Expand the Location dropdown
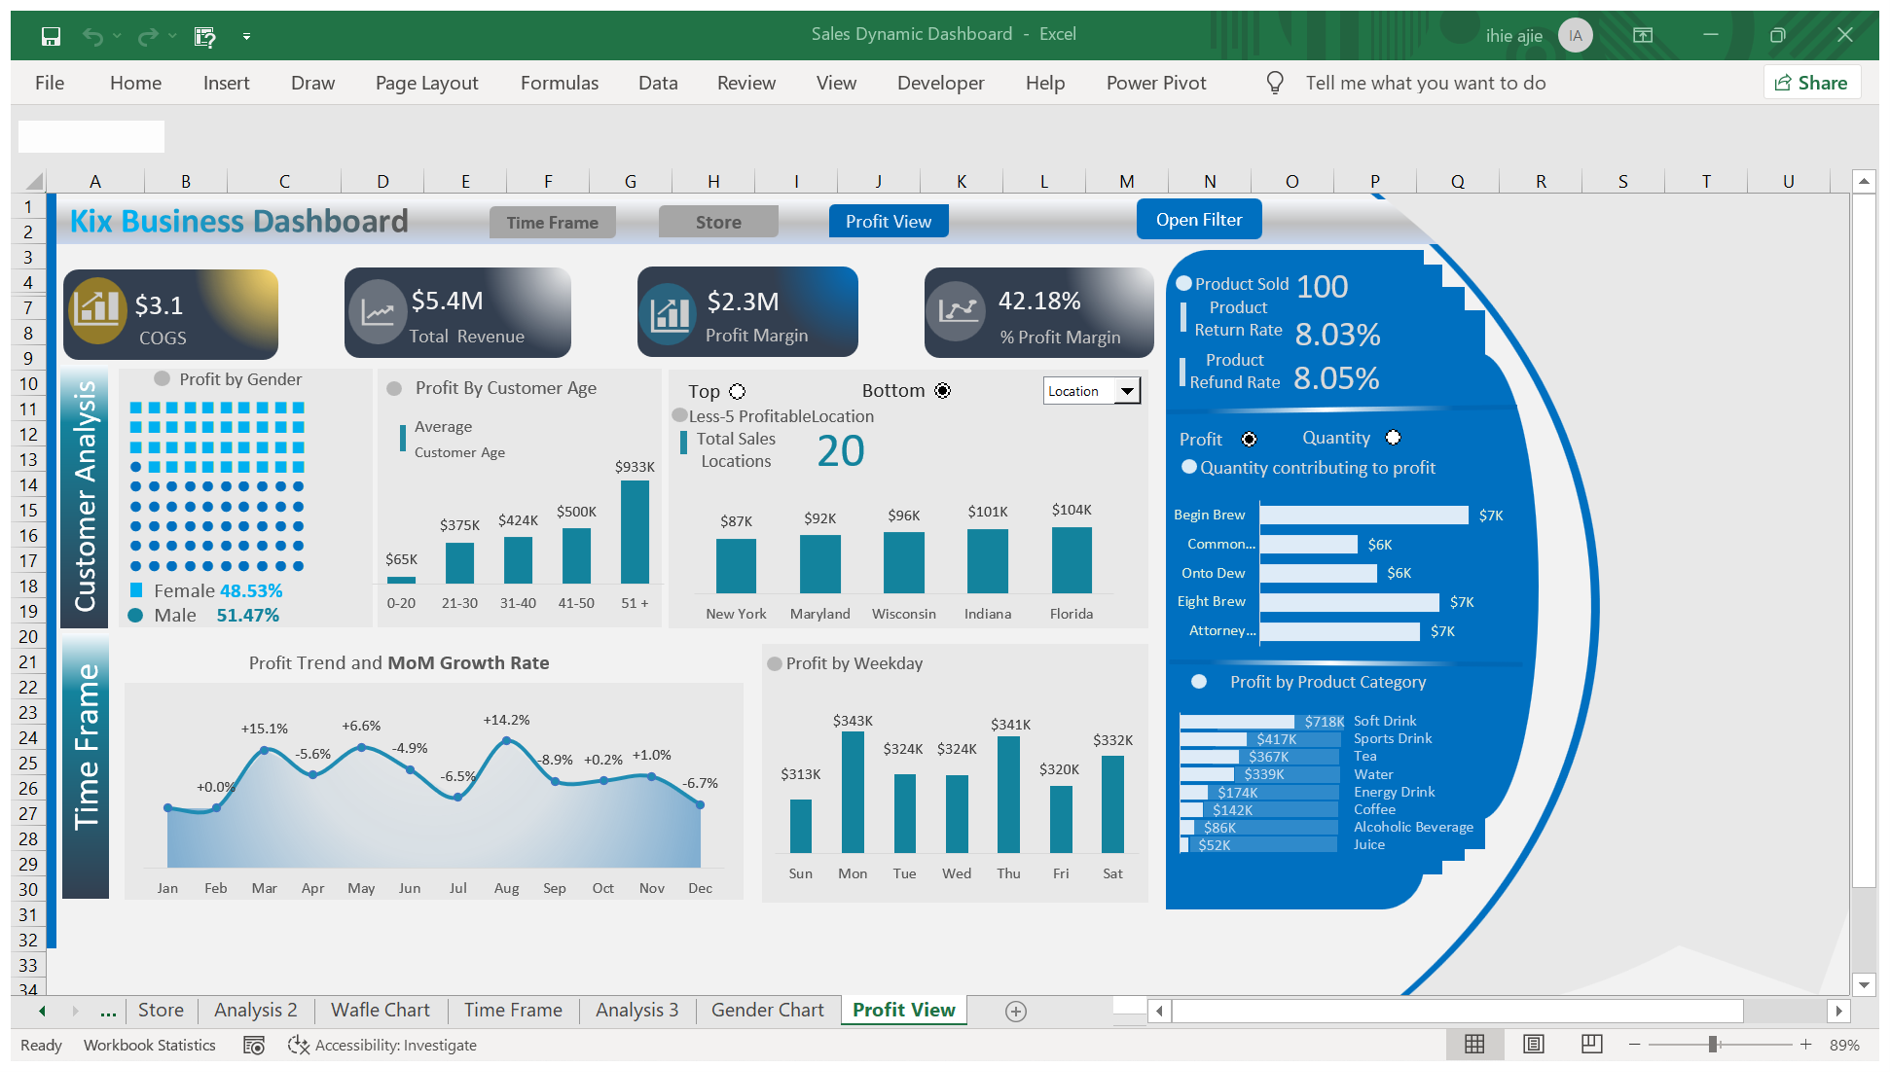Image resolution: width=1890 pixels, height=1072 pixels. (x=1127, y=391)
